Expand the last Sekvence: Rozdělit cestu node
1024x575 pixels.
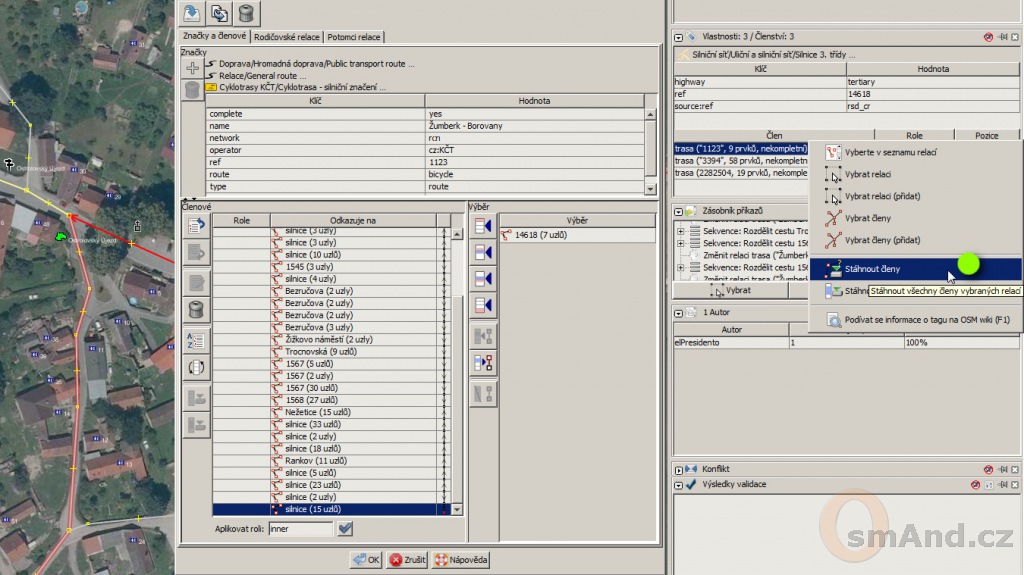coord(680,267)
